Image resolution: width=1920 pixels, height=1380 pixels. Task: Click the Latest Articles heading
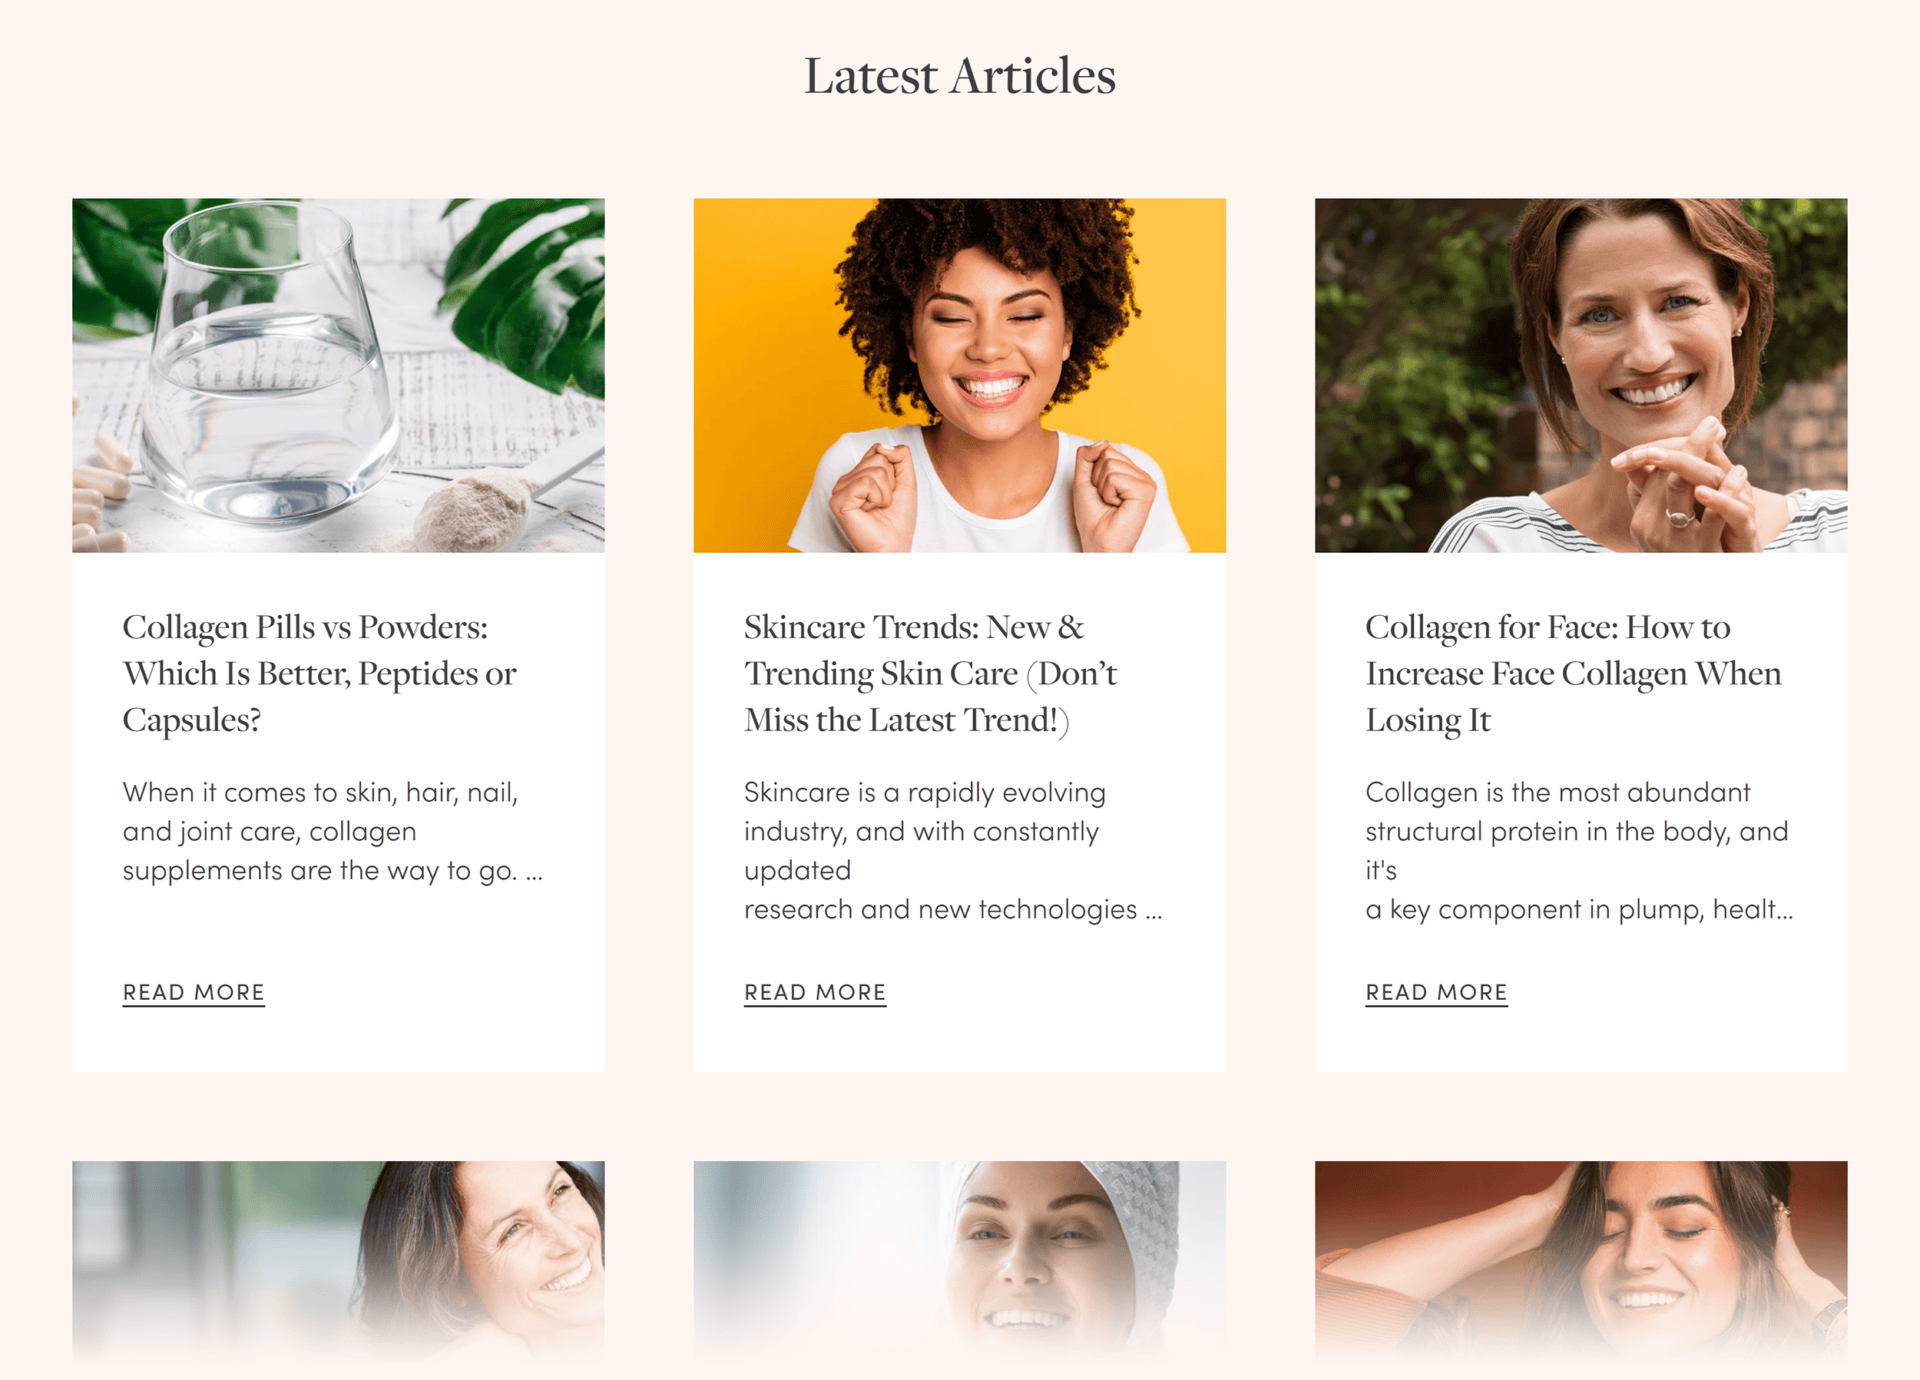coord(960,76)
